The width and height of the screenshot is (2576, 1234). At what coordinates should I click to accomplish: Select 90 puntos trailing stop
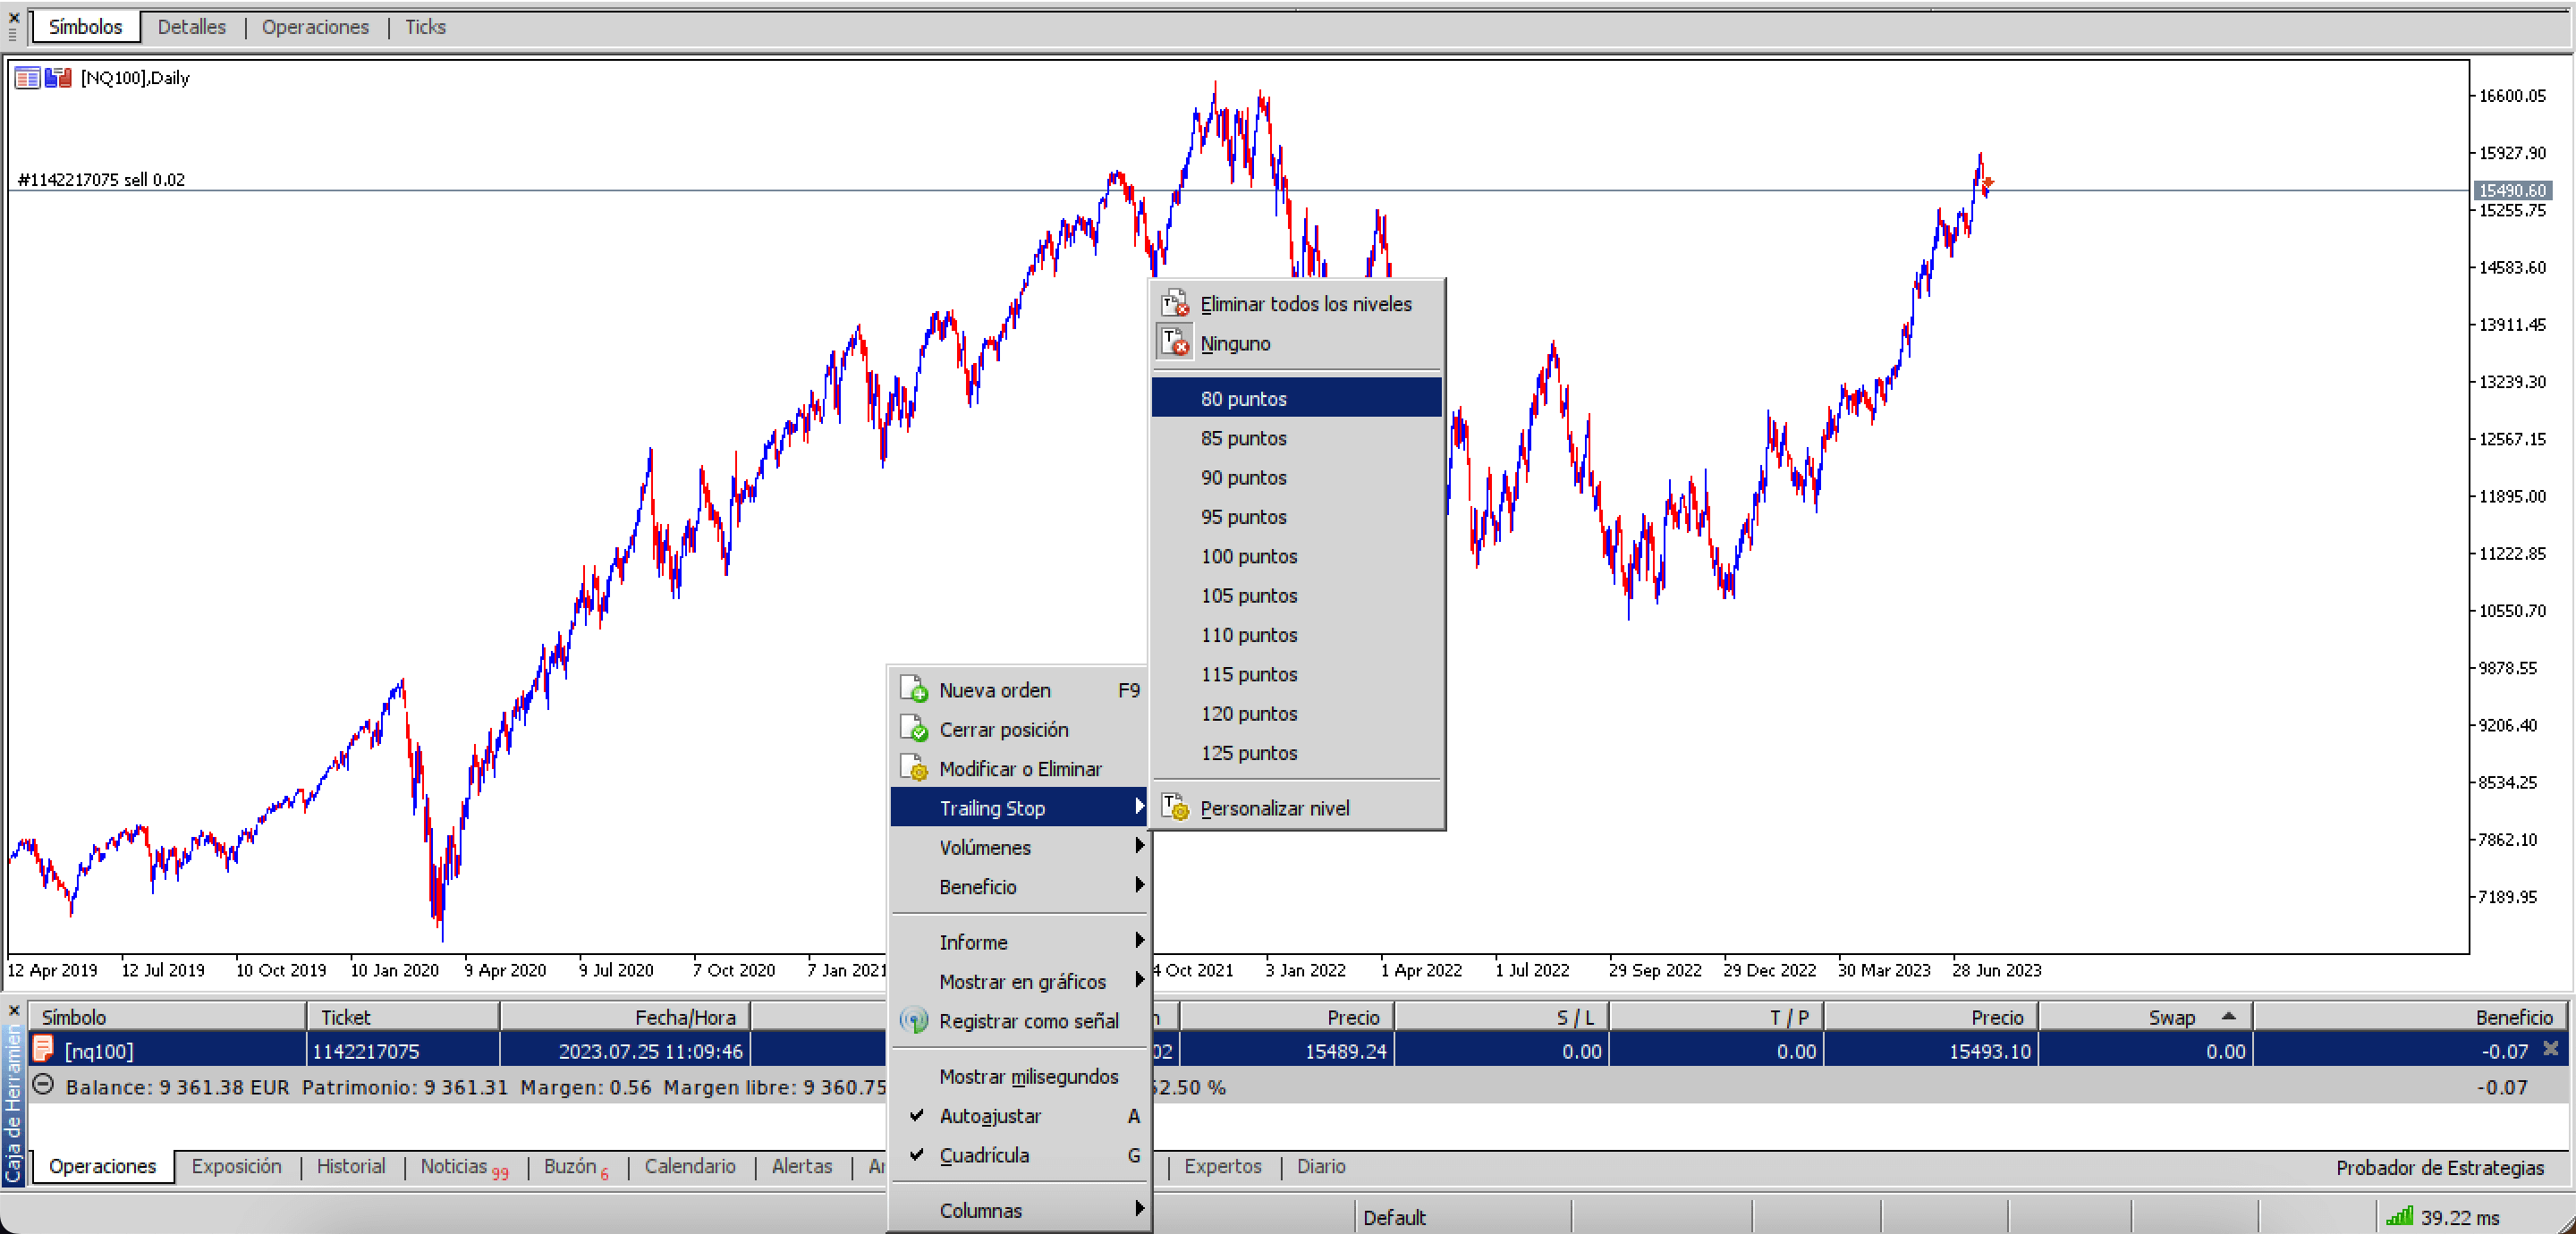1296,477
